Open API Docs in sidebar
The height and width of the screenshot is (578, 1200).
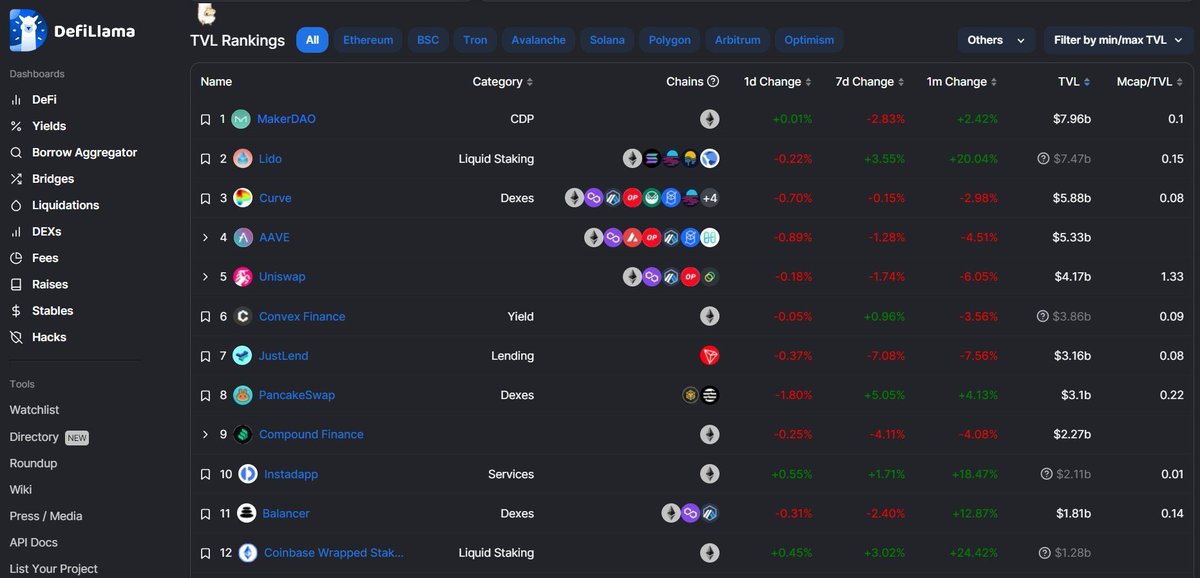pos(34,543)
